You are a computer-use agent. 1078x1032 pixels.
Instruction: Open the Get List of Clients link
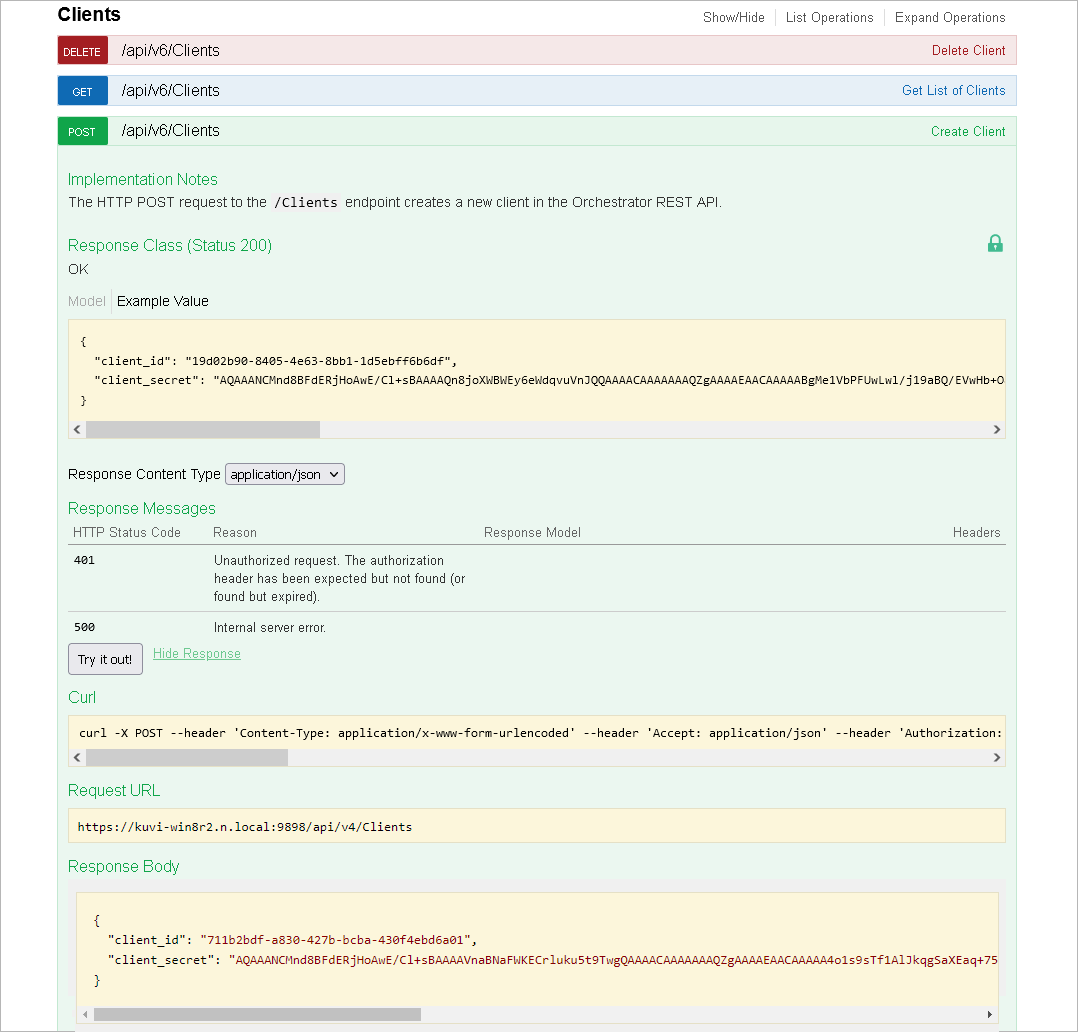[x=954, y=90]
